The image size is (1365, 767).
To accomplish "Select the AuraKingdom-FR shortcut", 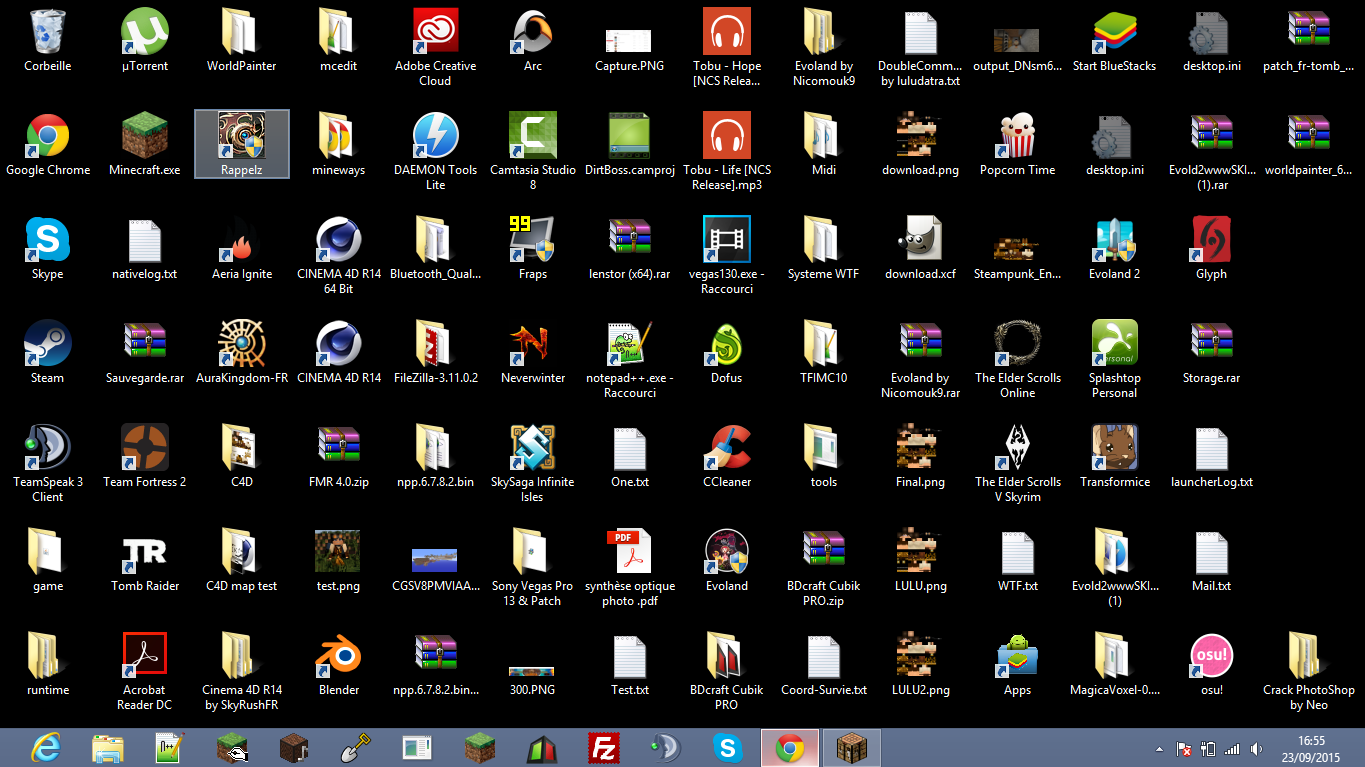I will pyautogui.click(x=242, y=352).
